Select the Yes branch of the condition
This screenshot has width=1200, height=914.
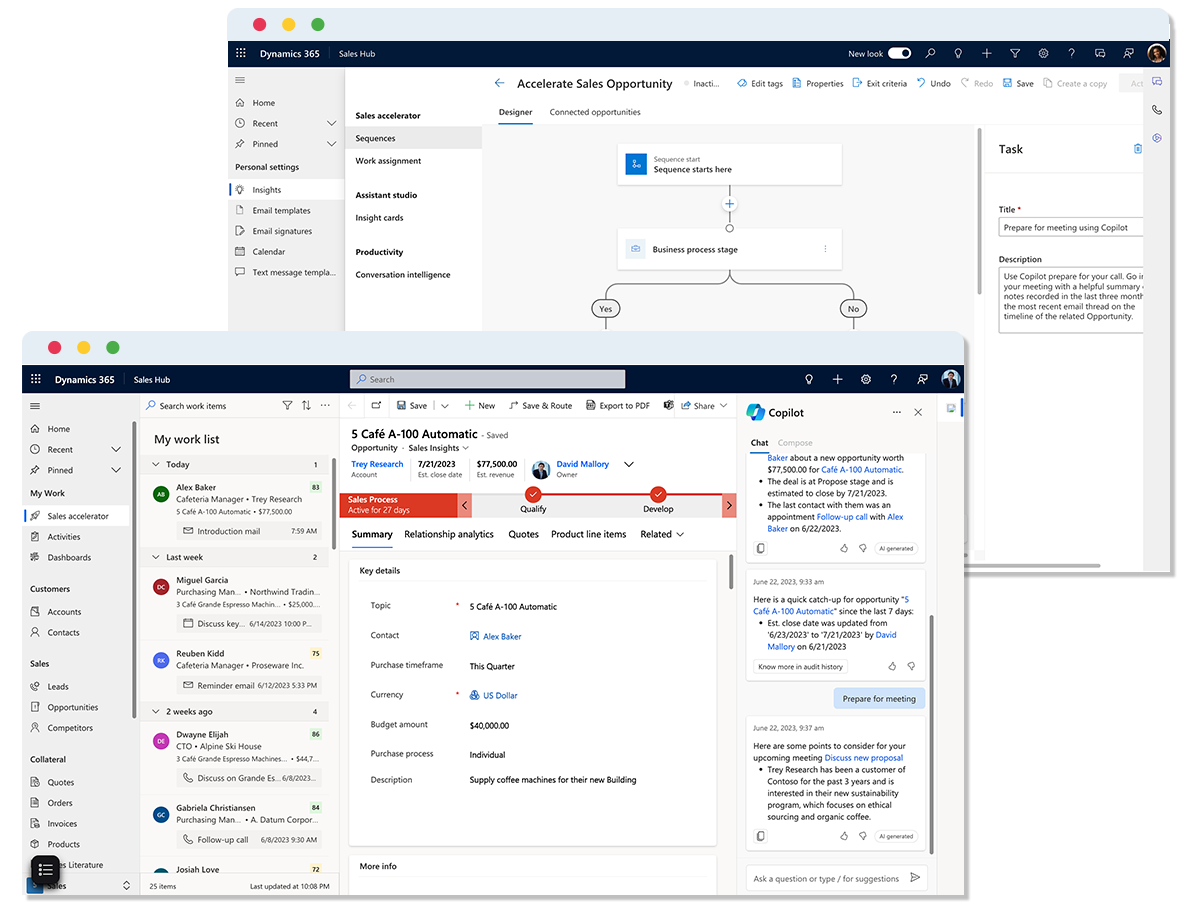click(605, 309)
